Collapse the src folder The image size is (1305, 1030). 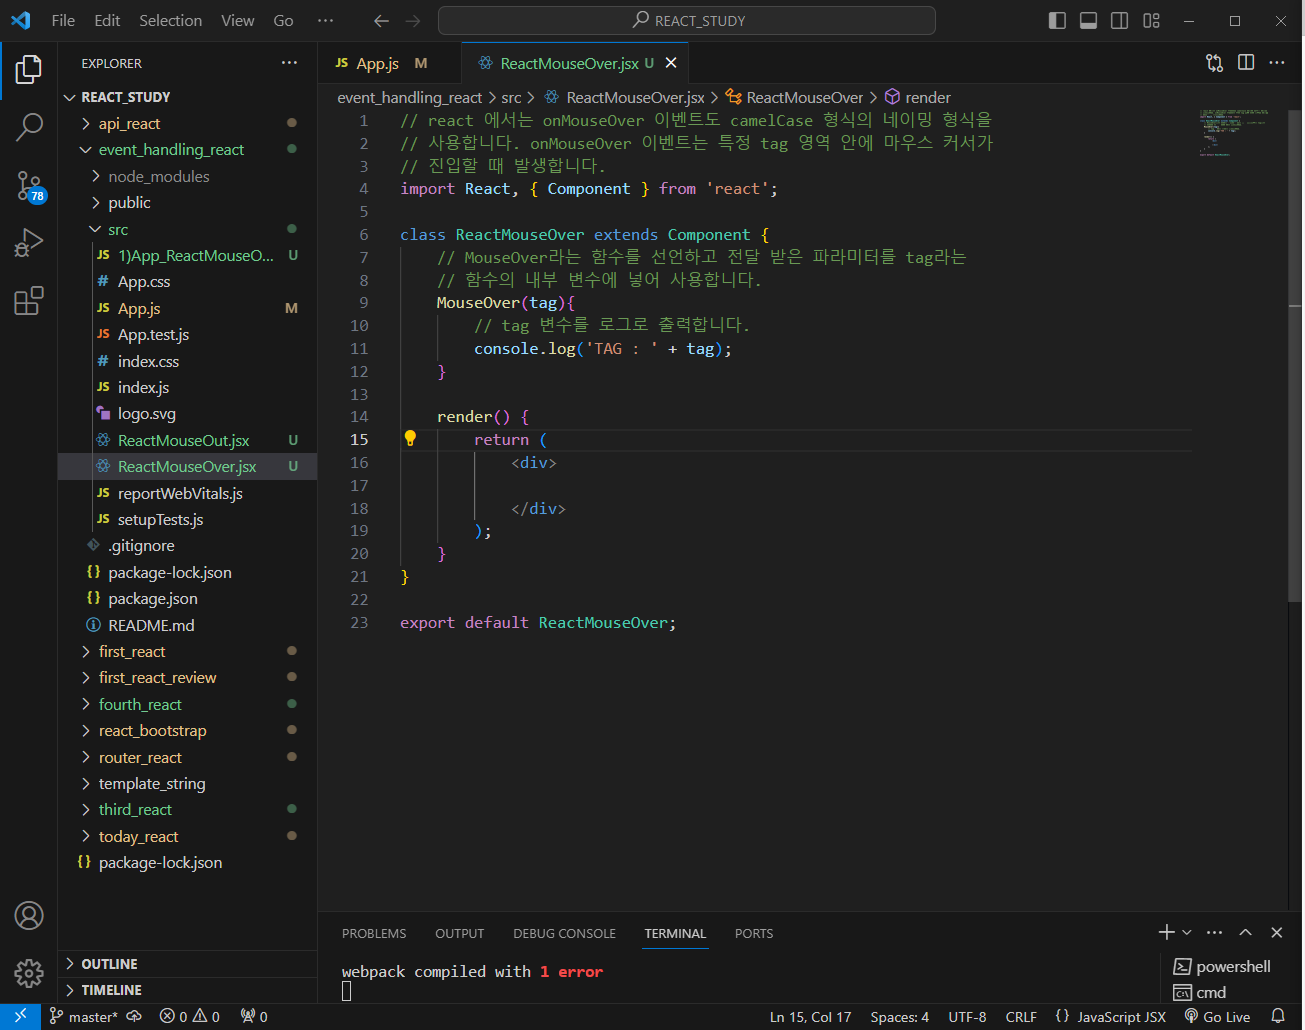(x=187, y=229)
